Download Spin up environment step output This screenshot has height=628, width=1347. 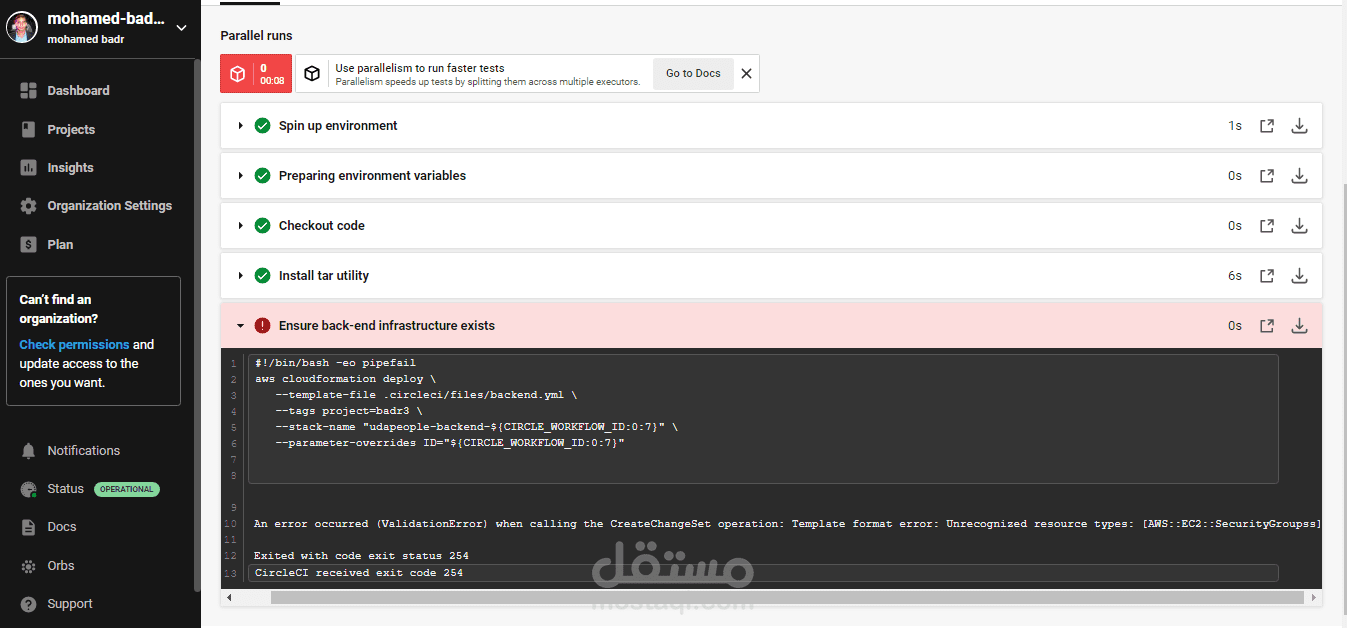coord(1299,126)
